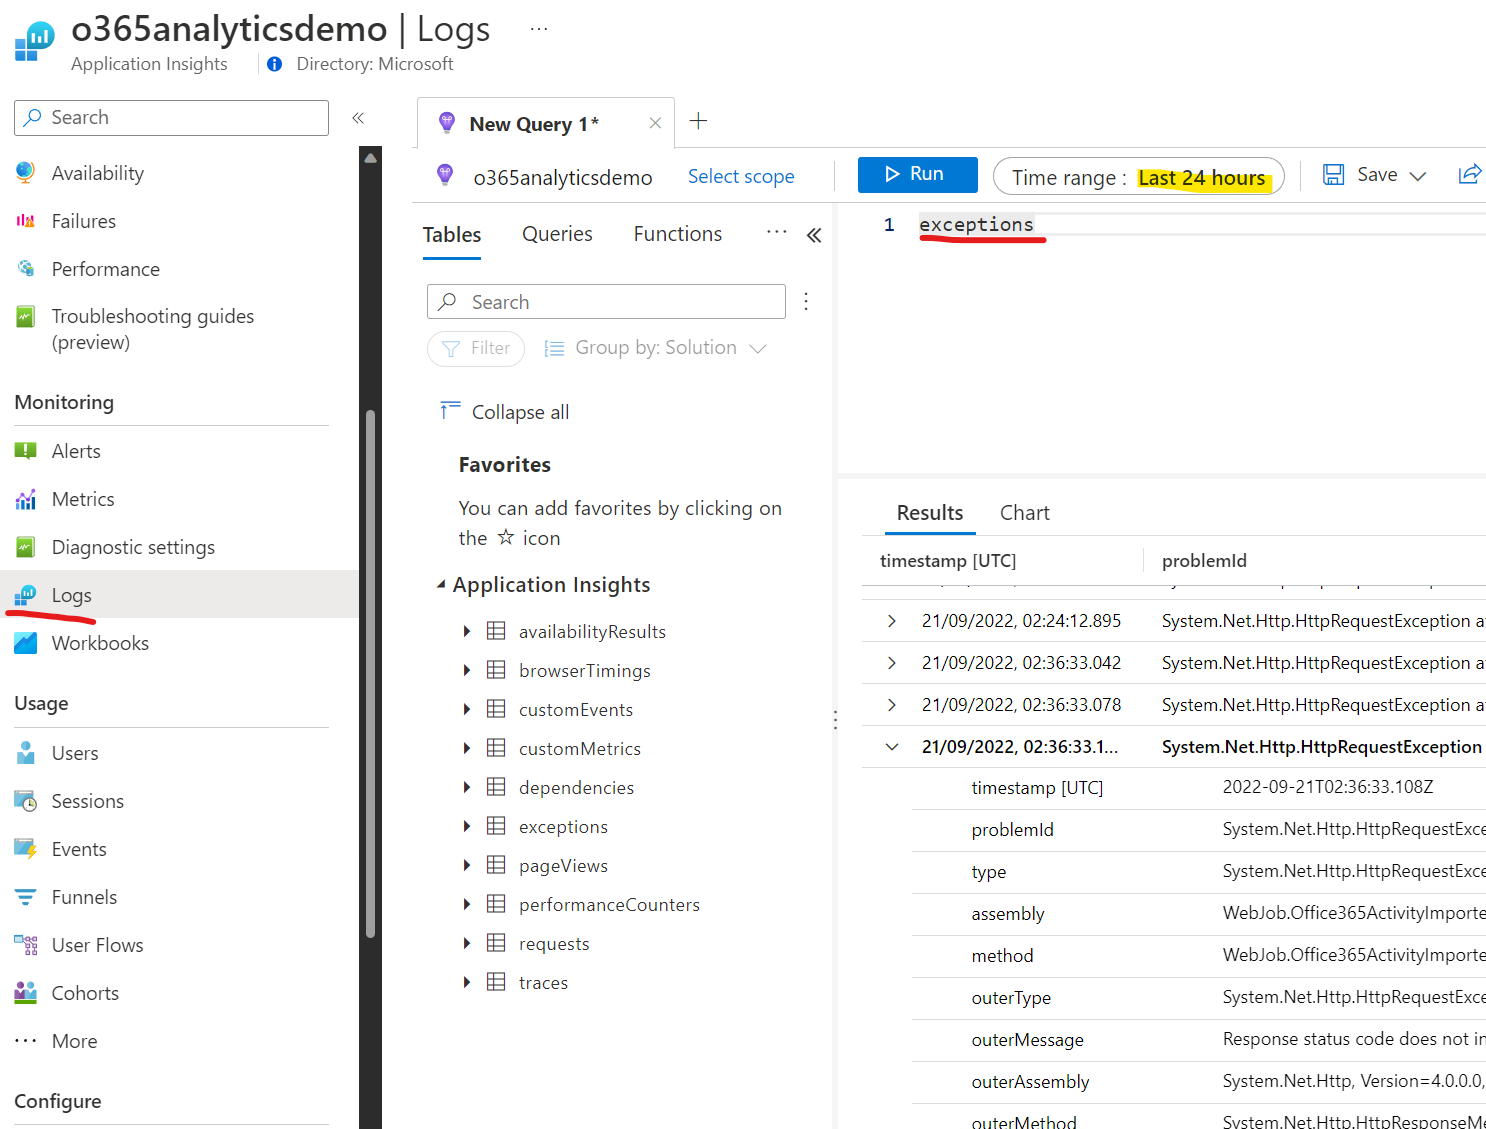Click Collapse all
1486x1129 pixels.
520,412
